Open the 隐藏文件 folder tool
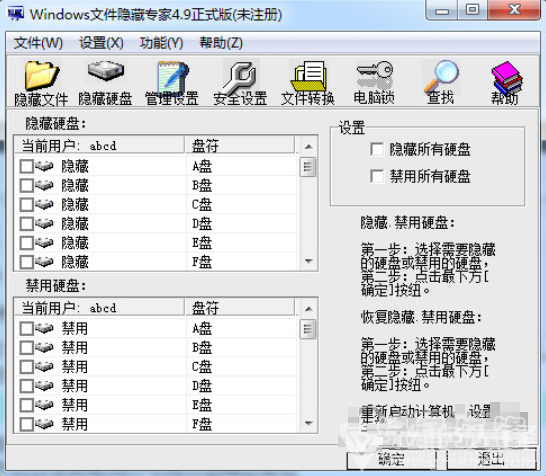 41,83
